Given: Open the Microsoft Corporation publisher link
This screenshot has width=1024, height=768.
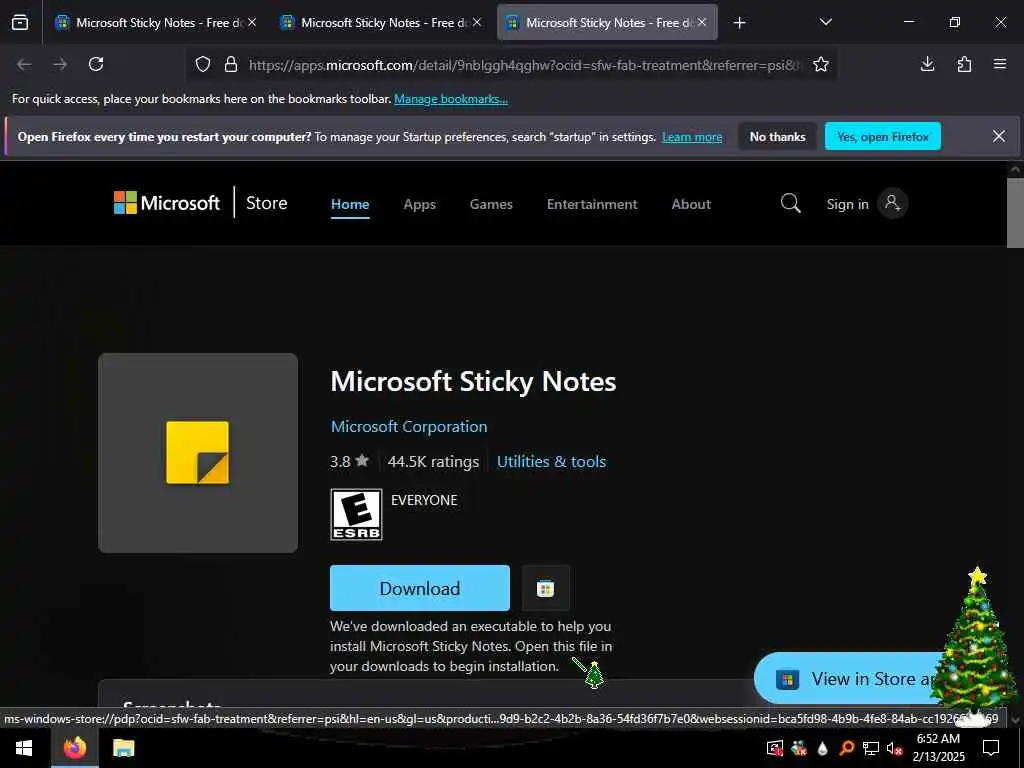Looking at the screenshot, I should tap(409, 426).
